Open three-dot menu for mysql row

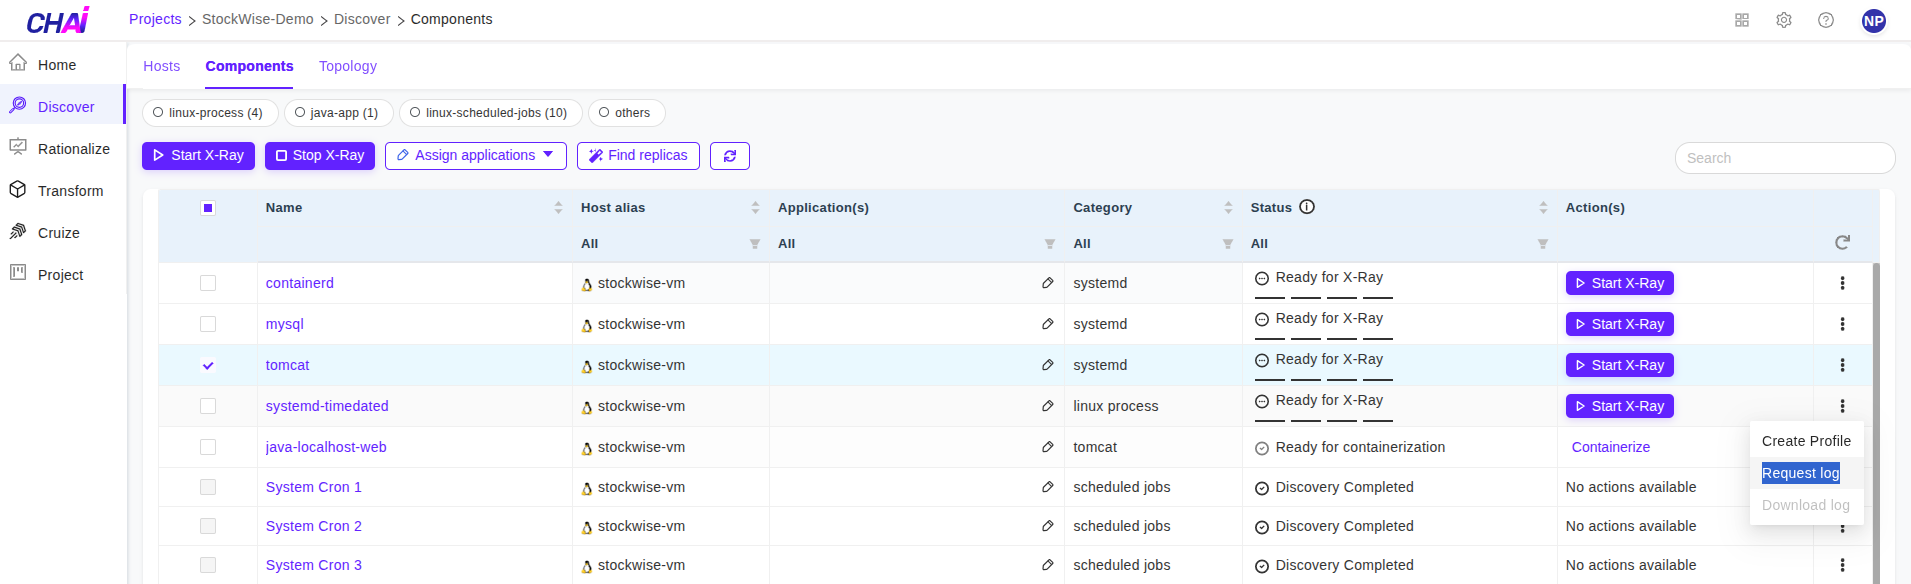click(1842, 324)
